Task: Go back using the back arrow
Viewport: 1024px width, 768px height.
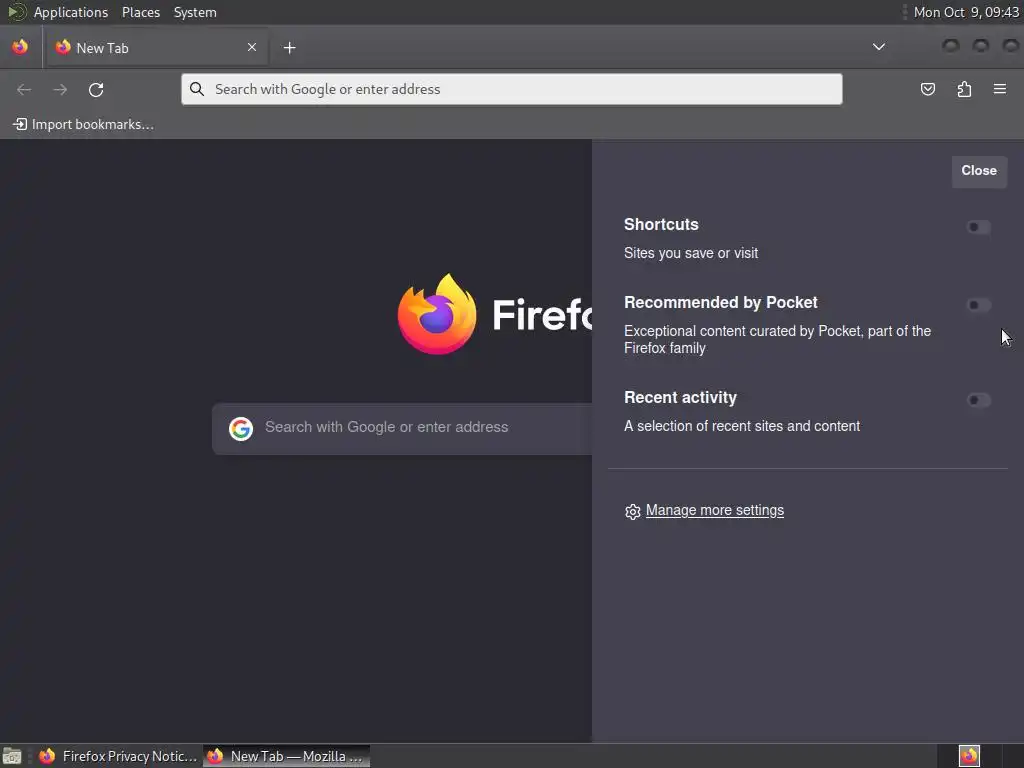Action: click(24, 89)
